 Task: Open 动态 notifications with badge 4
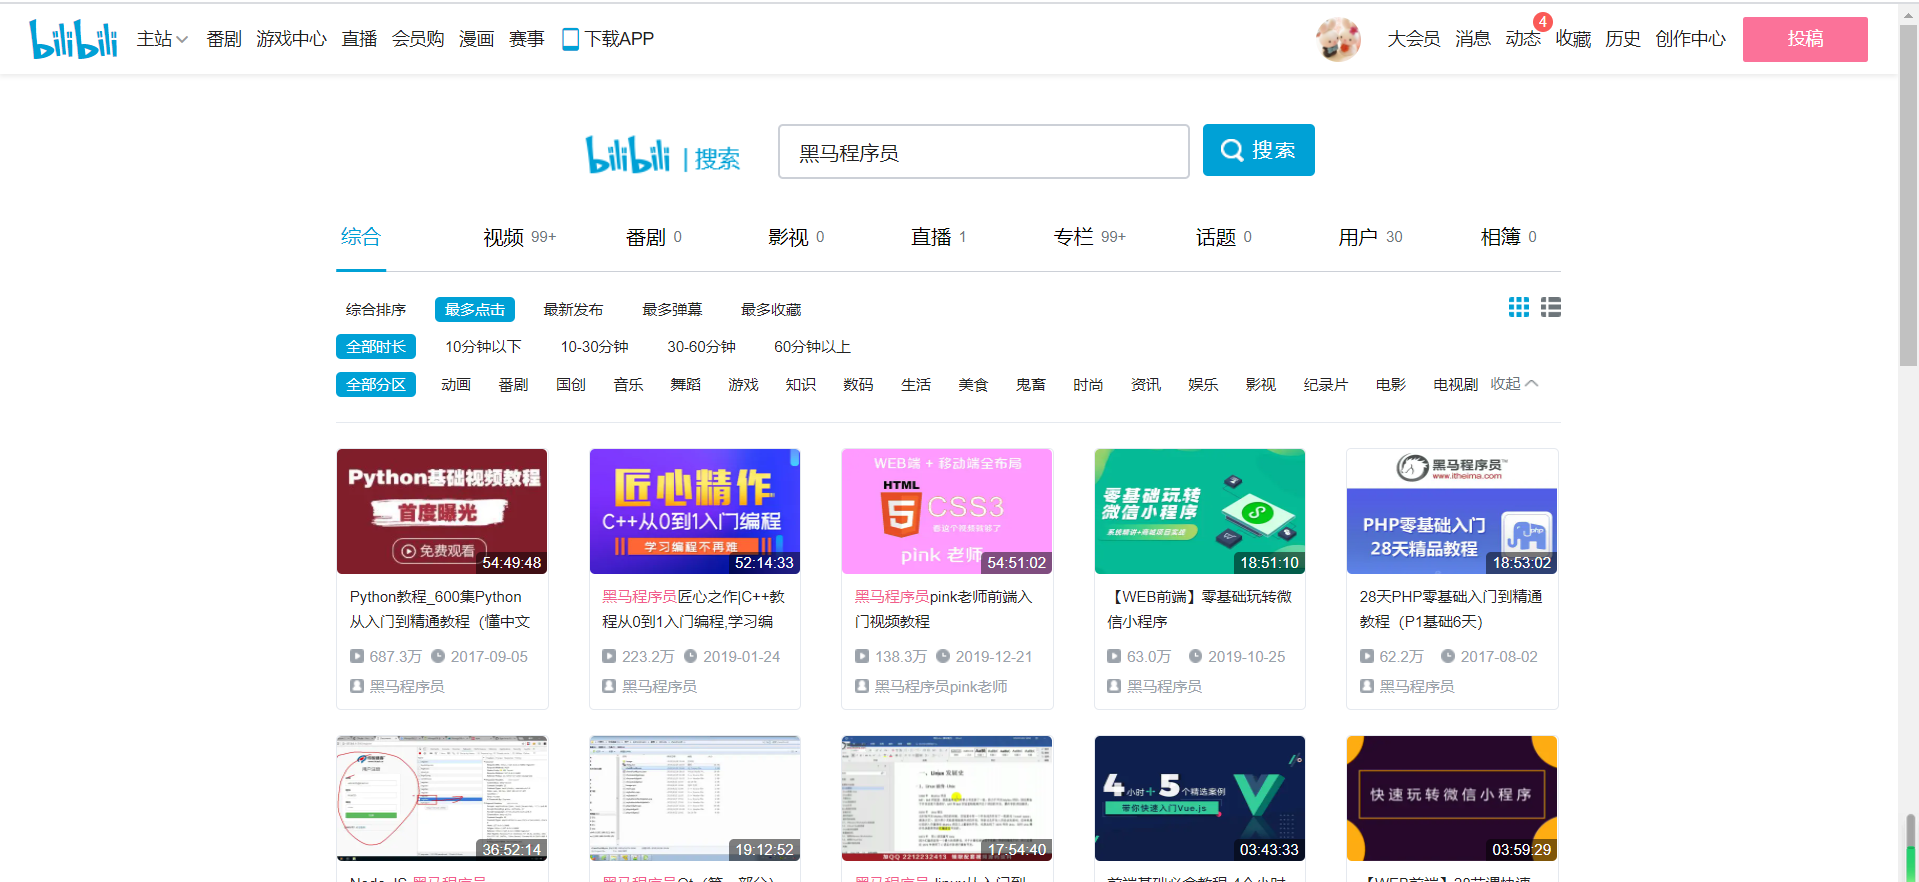(1524, 38)
